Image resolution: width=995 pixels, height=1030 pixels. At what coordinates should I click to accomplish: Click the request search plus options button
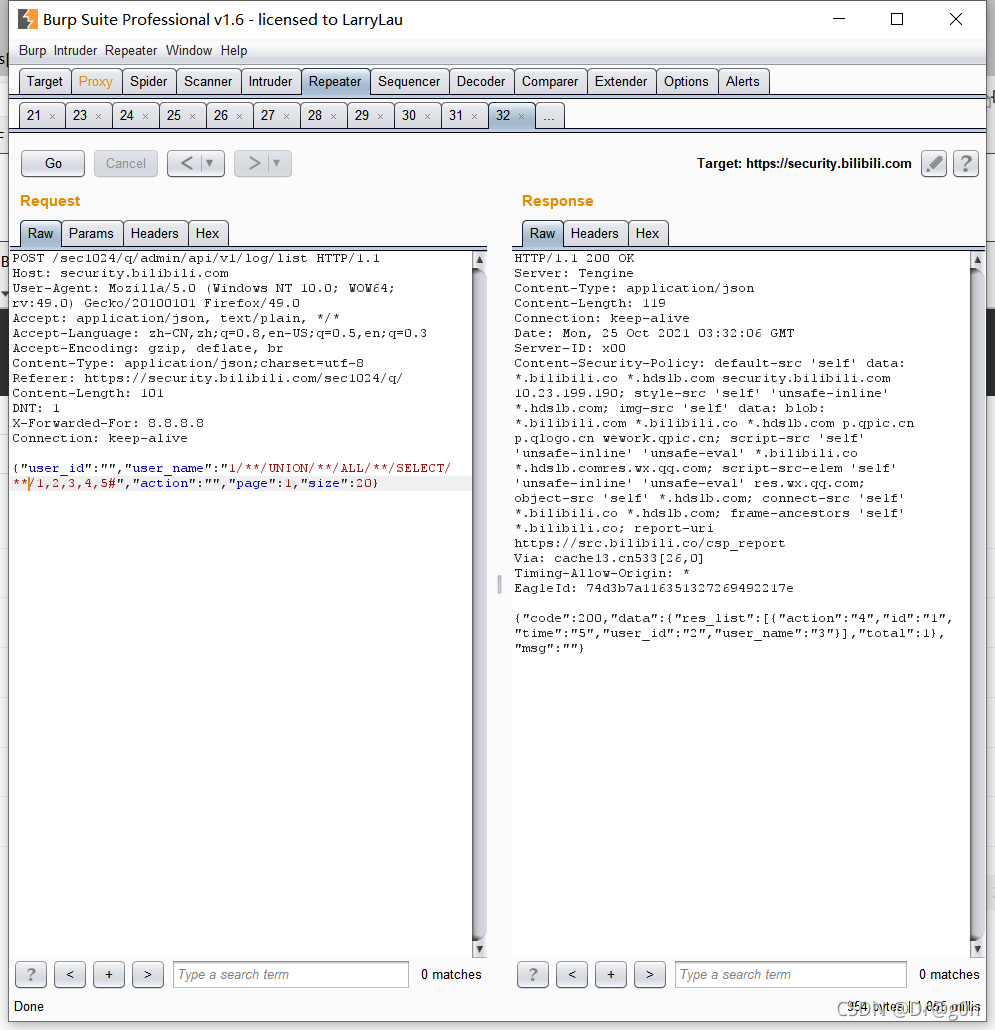109,974
